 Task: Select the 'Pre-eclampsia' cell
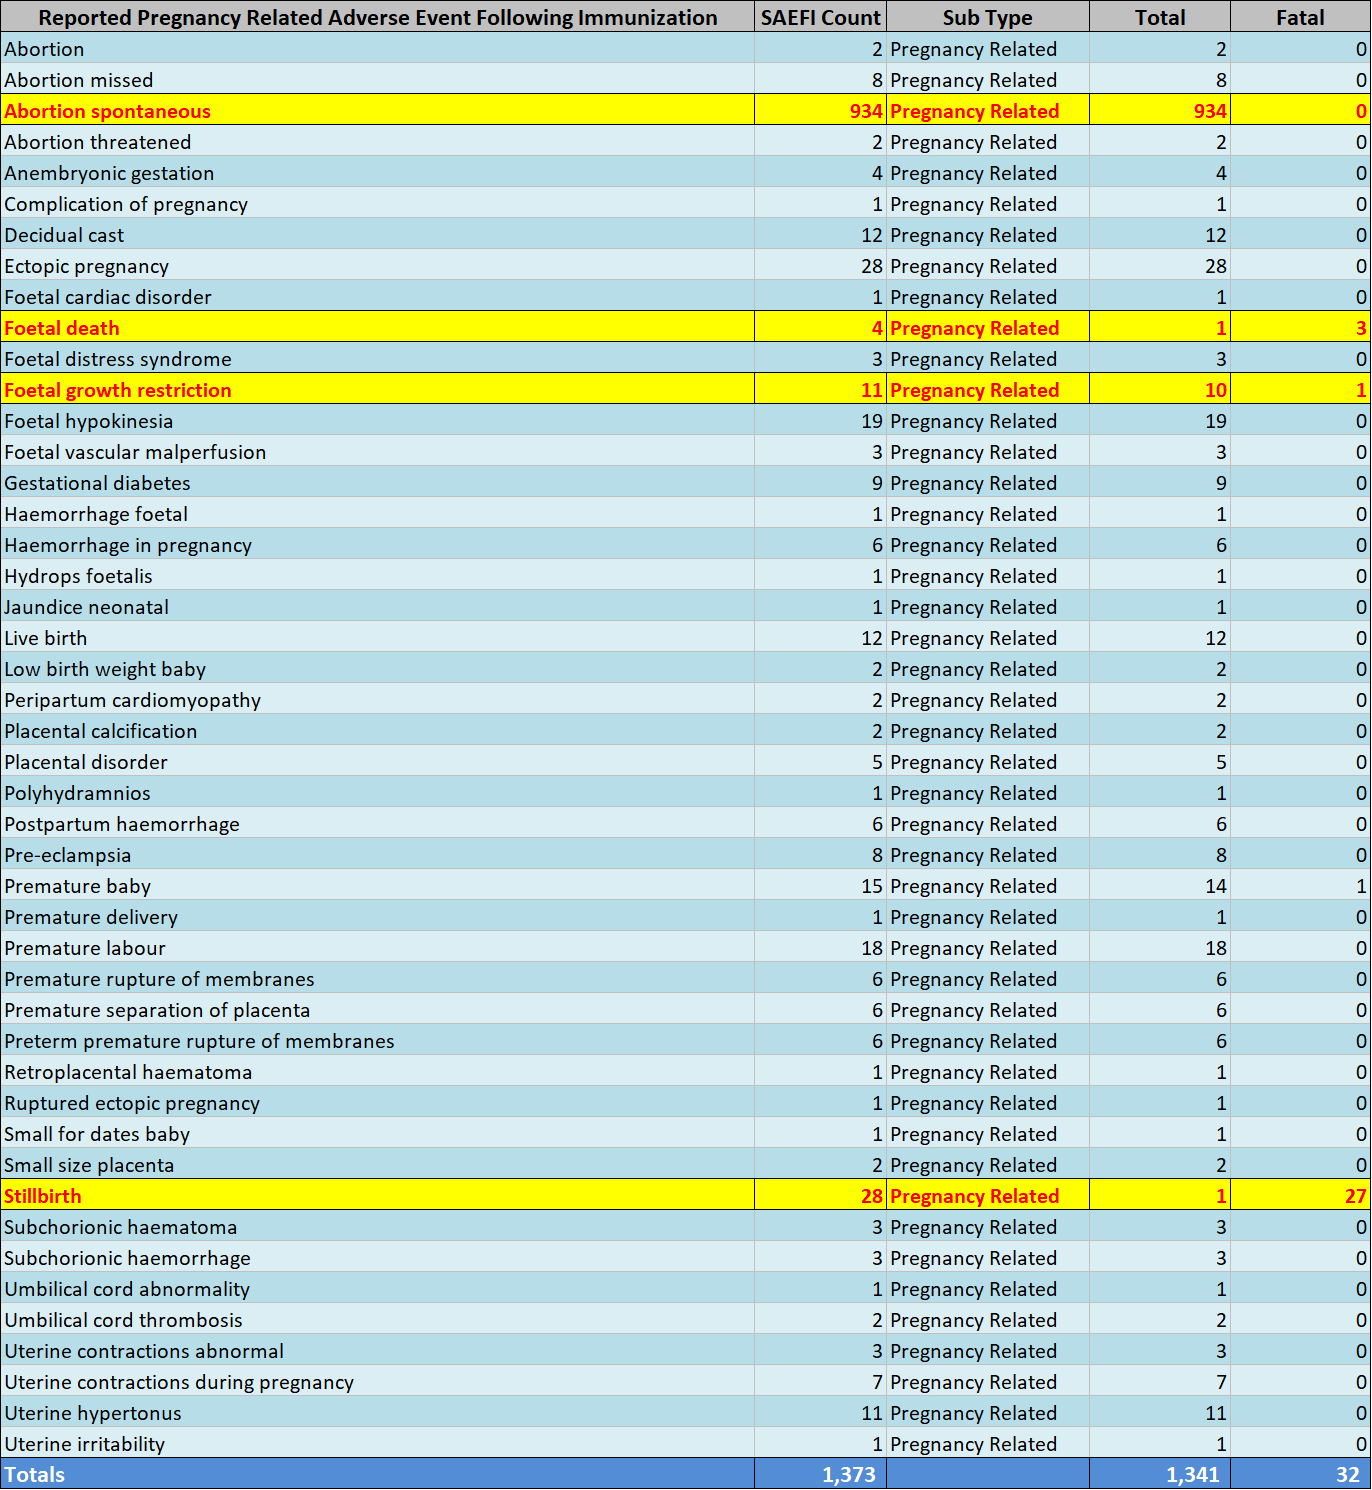click(x=377, y=855)
